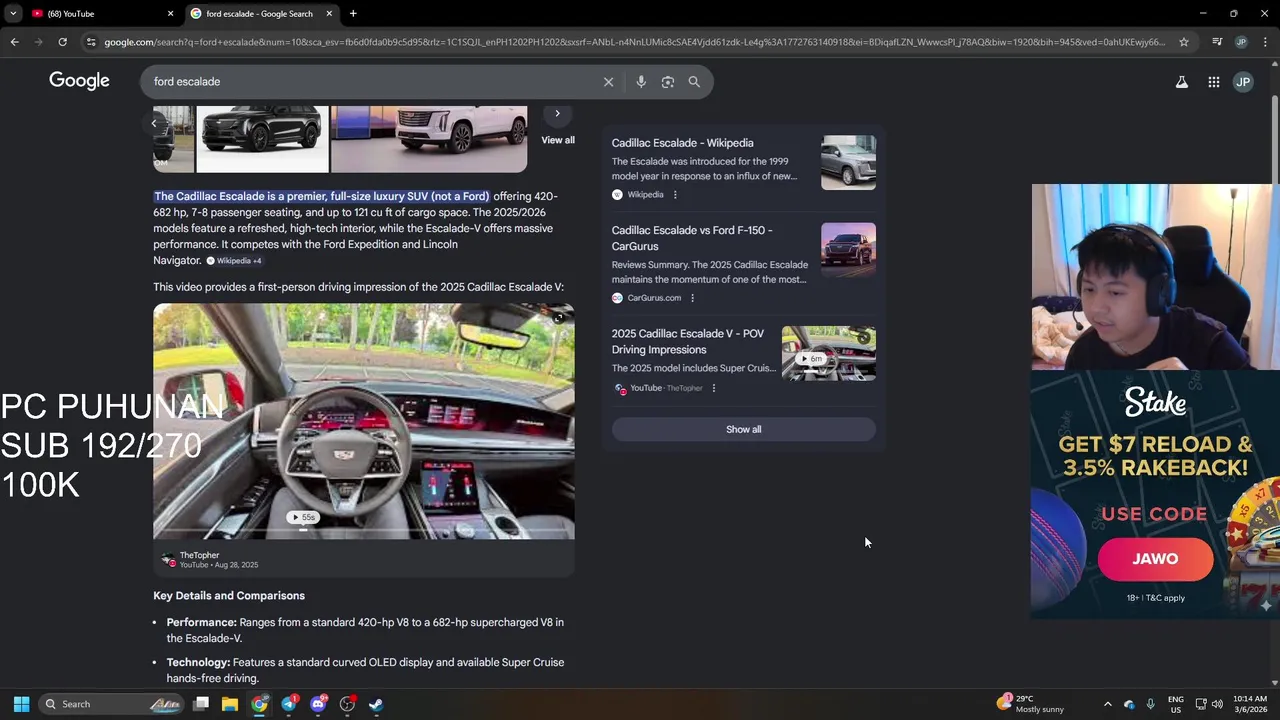Click the browser address bar URL
This screenshot has width=1280, height=720.
click(x=634, y=42)
